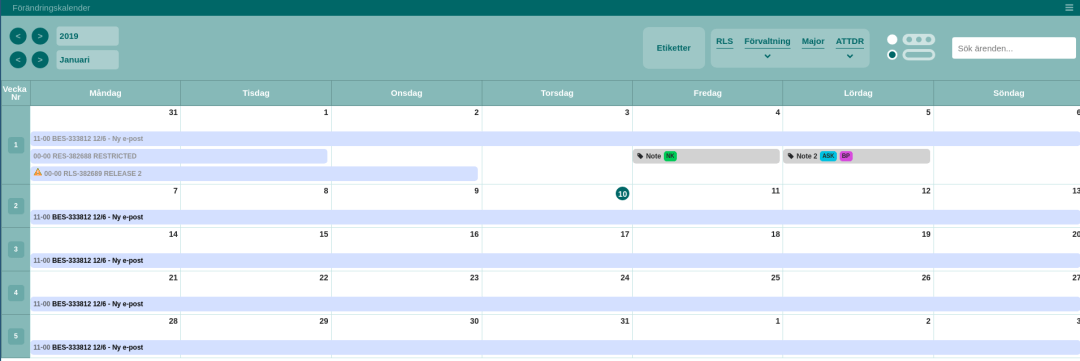The width and height of the screenshot is (1080, 361).
Task: Select day number 18
Action: 775,234
